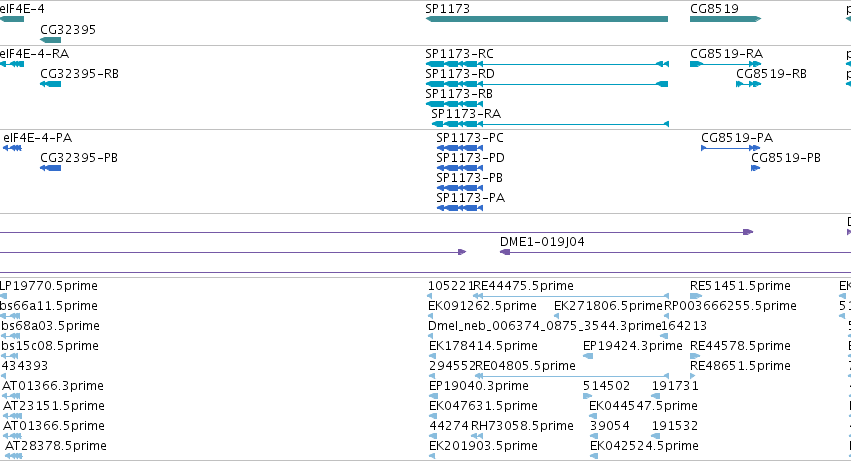
Task: Click the SP1173-RA transcript line
Action: (x=550, y=124)
